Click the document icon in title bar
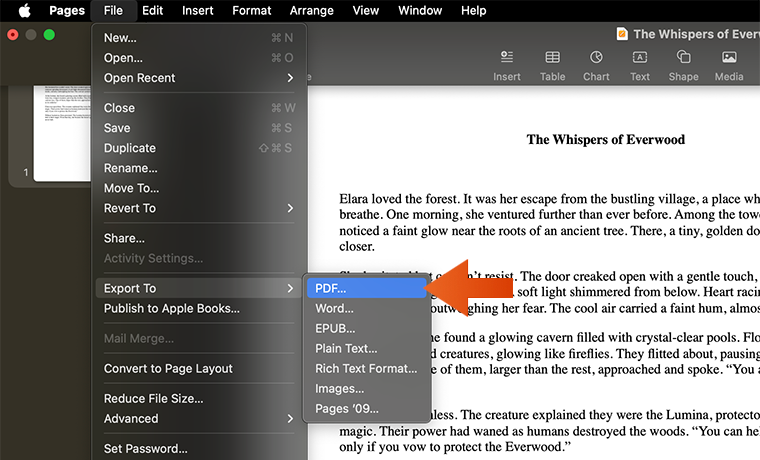The height and width of the screenshot is (460, 760). point(622,34)
